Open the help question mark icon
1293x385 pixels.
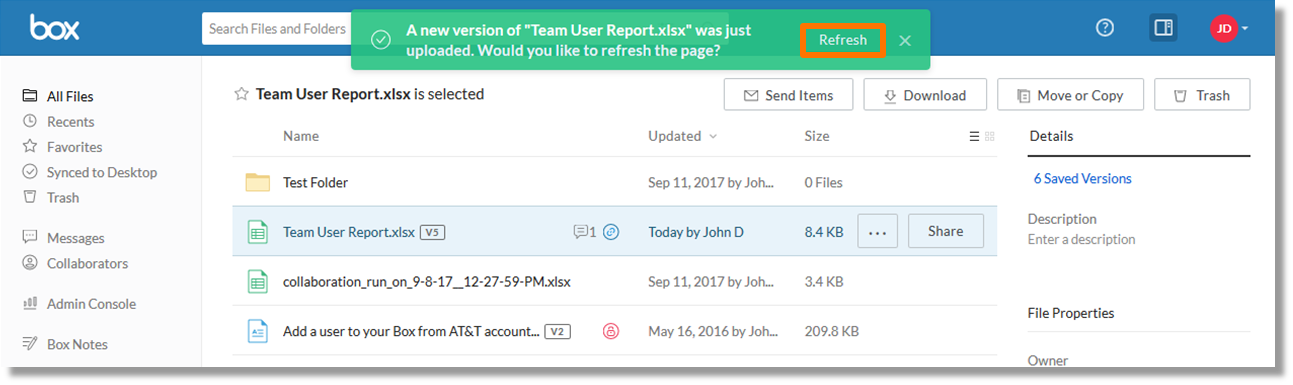pyautogui.click(x=1105, y=28)
